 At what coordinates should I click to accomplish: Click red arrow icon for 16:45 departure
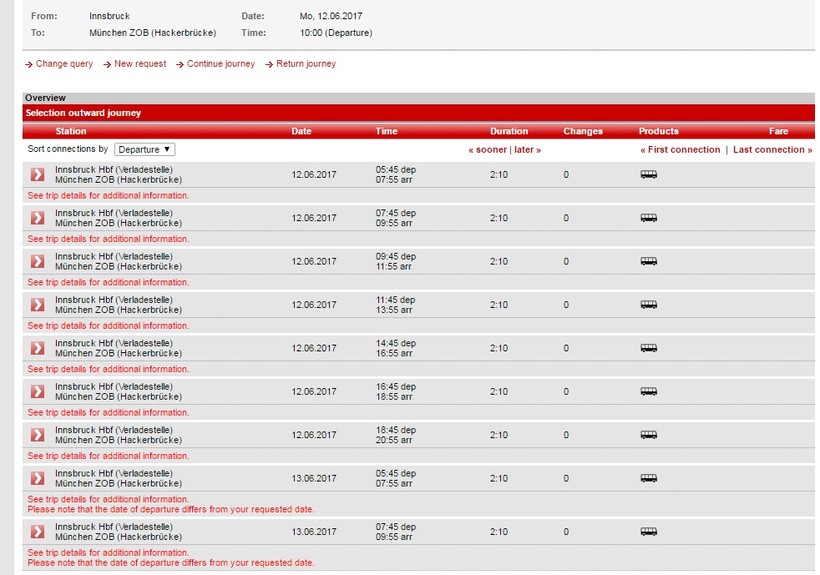pos(37,391)
